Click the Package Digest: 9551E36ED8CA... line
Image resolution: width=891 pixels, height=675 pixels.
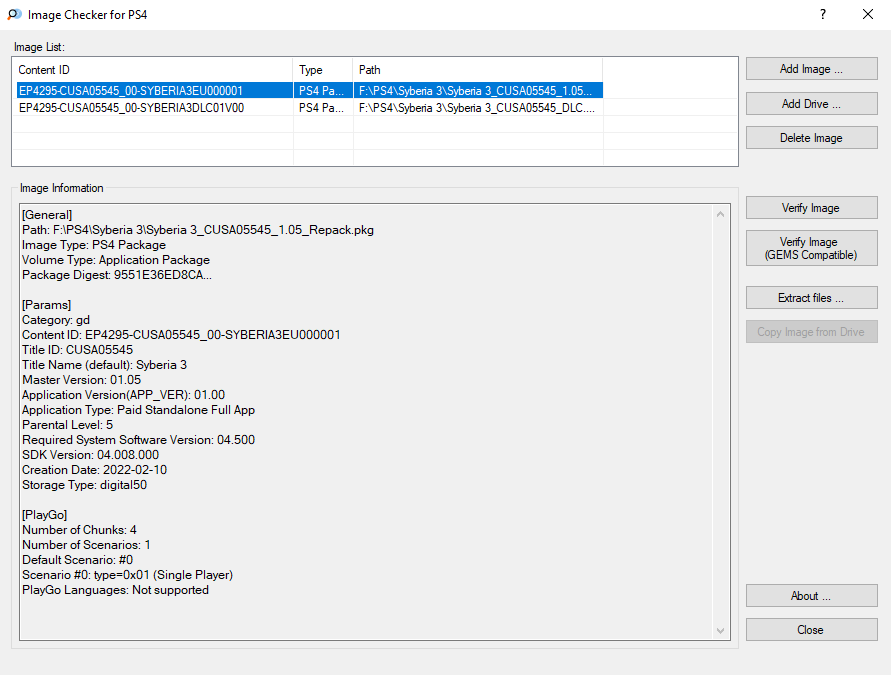coord(116,275)
